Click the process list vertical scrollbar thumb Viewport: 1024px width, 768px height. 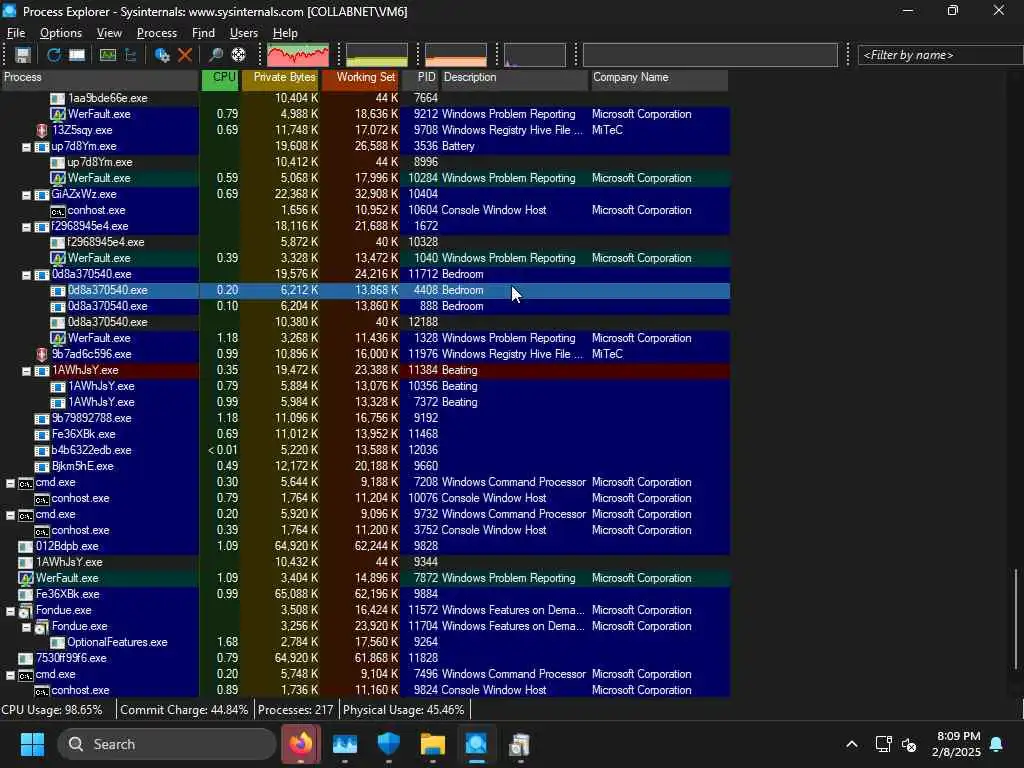click(x=1016, y=619)
